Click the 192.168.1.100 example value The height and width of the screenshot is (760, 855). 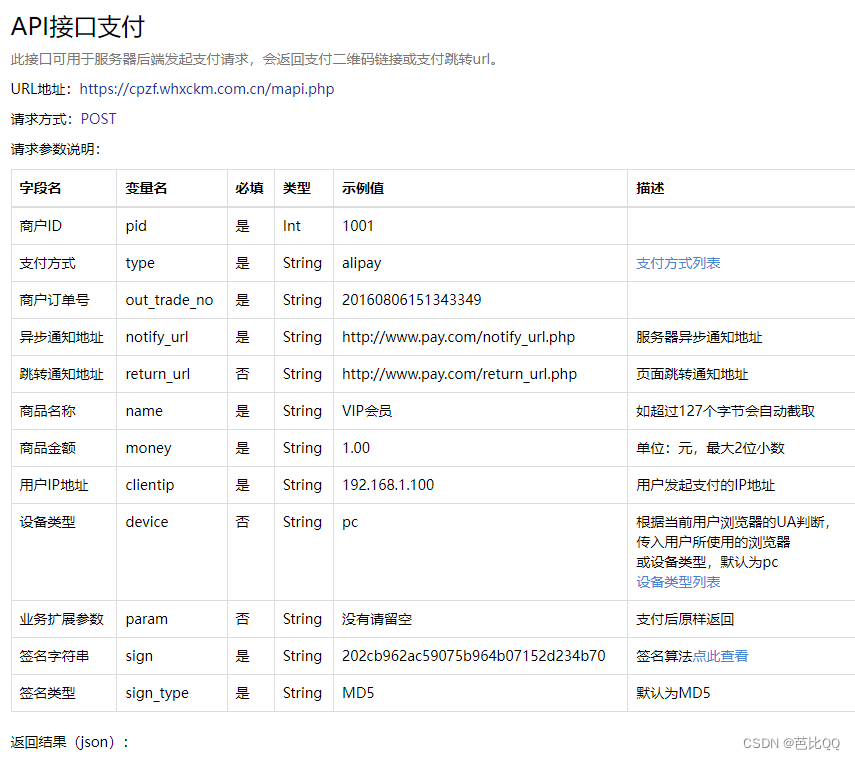tap(388, 485)
